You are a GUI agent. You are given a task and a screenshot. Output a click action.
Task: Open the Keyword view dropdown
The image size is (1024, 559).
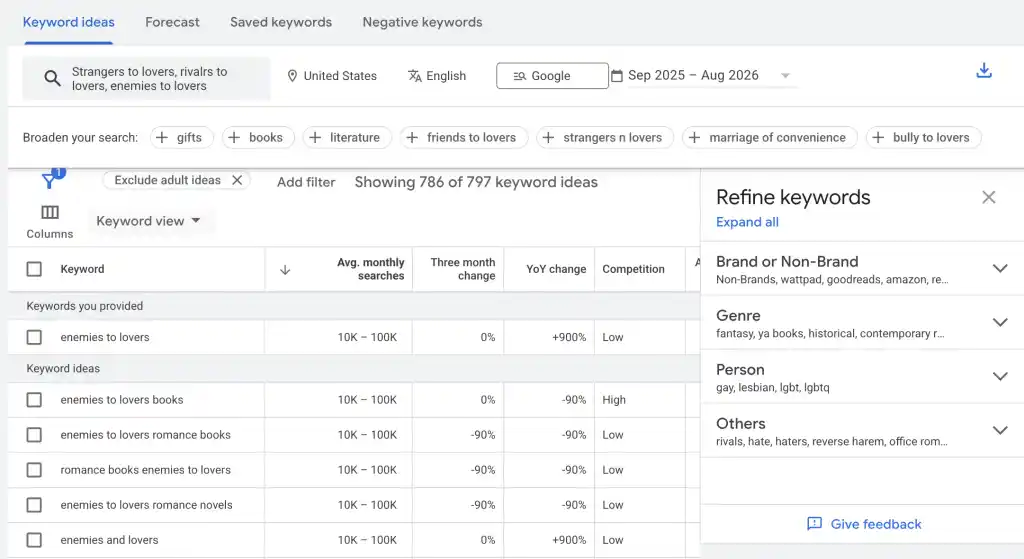coord(148,221)
